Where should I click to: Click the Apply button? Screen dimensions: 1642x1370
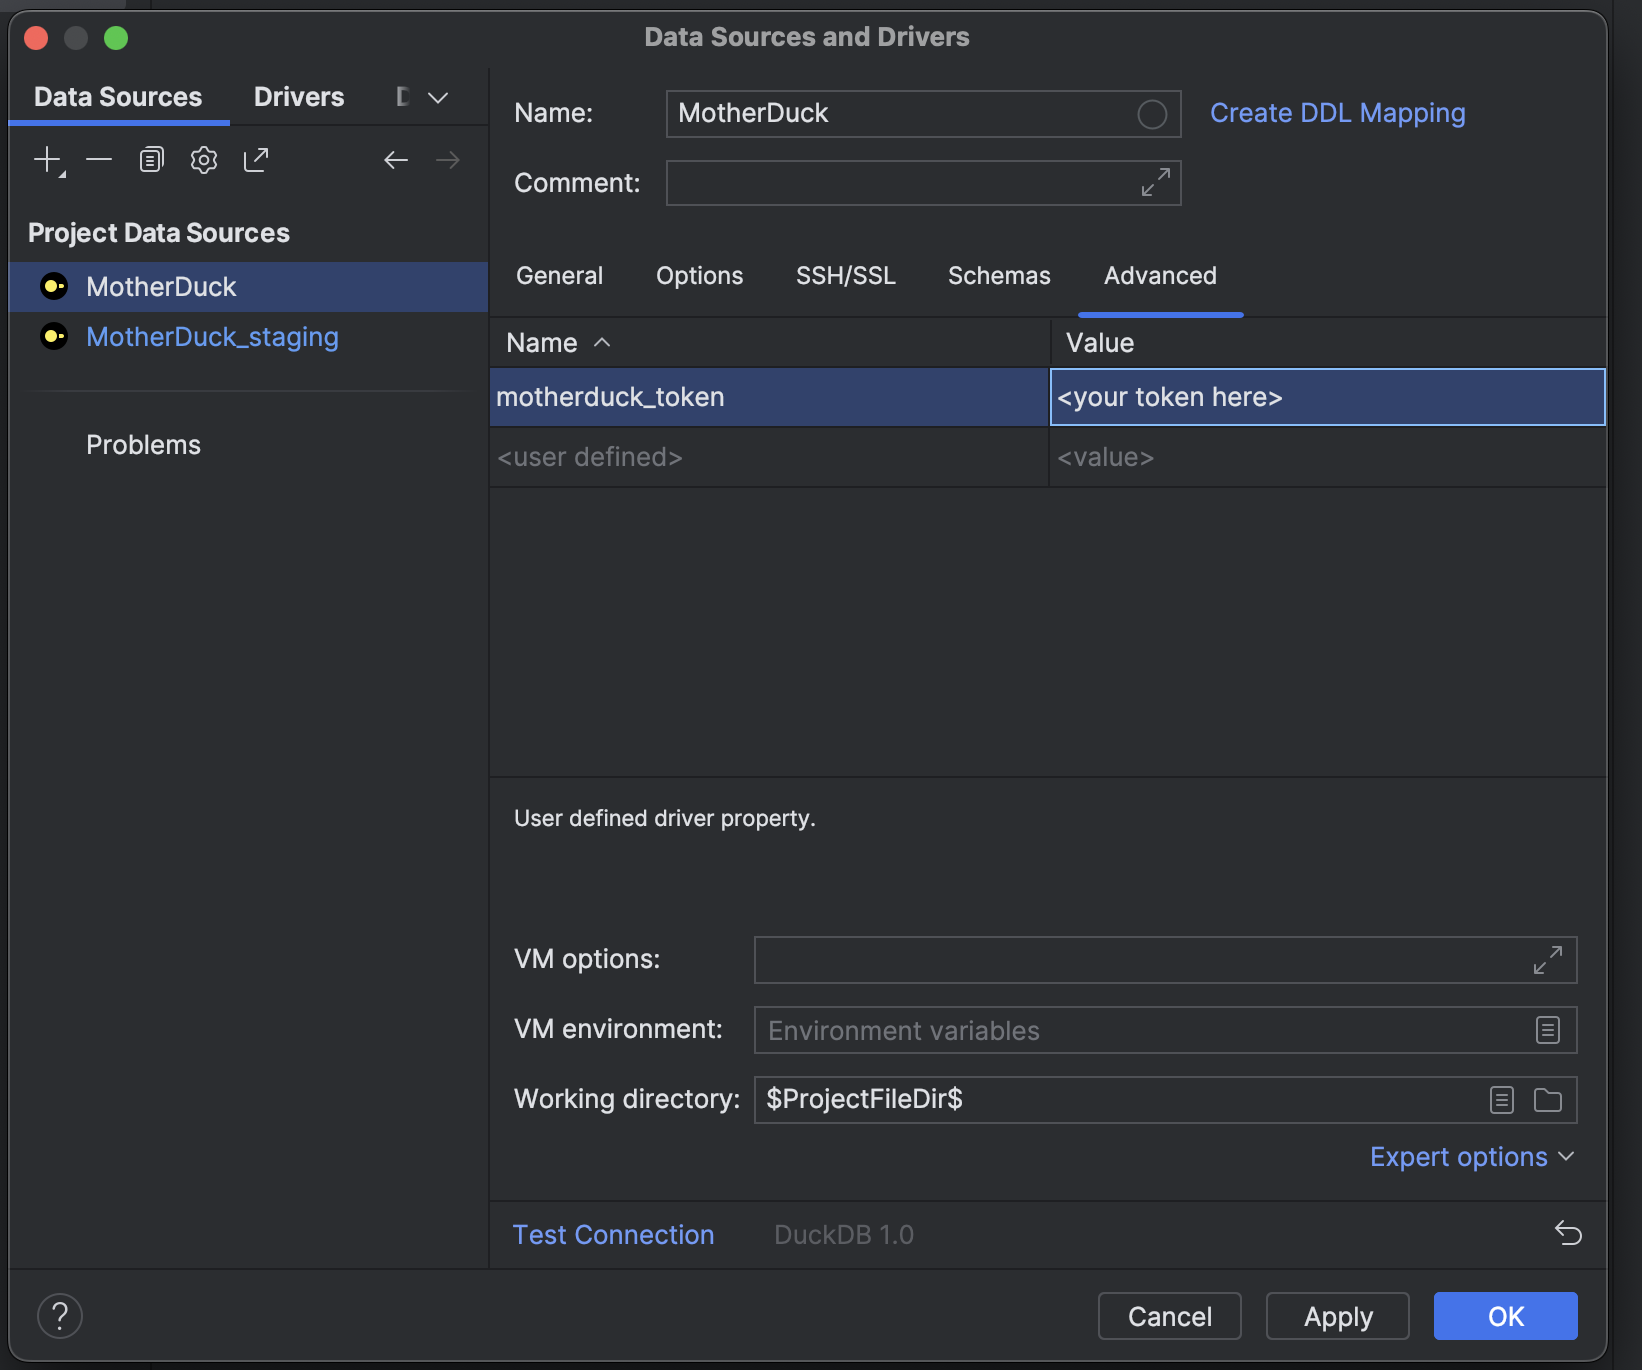click(x=1338, y=1316)
